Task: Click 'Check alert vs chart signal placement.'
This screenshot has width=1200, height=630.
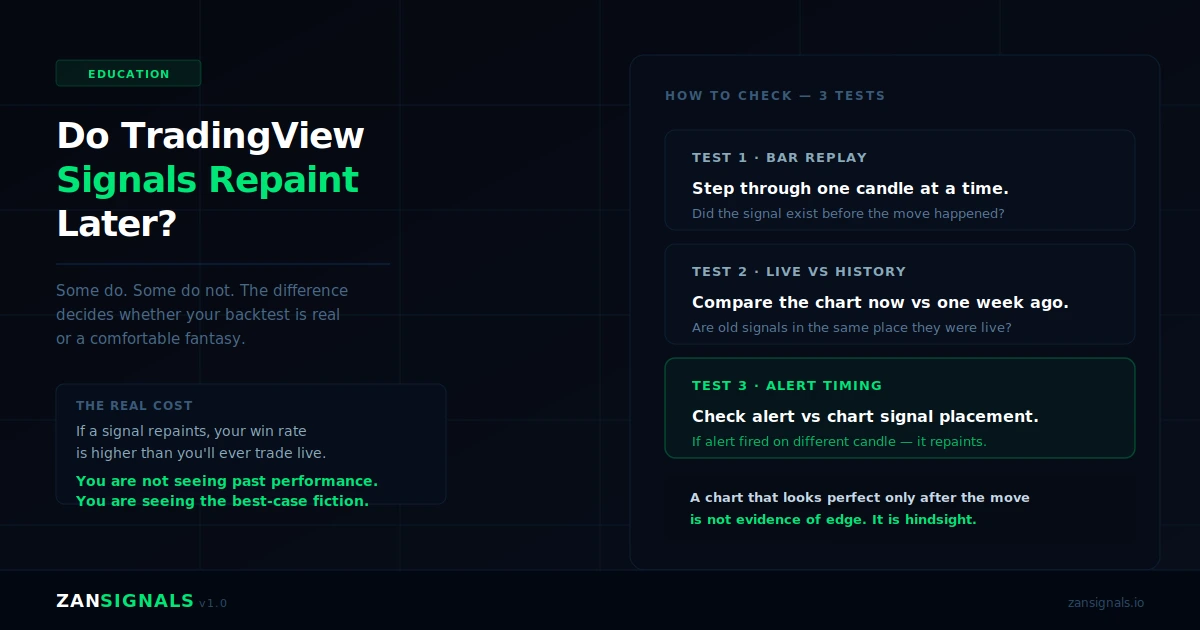Action: click(865, 417)
